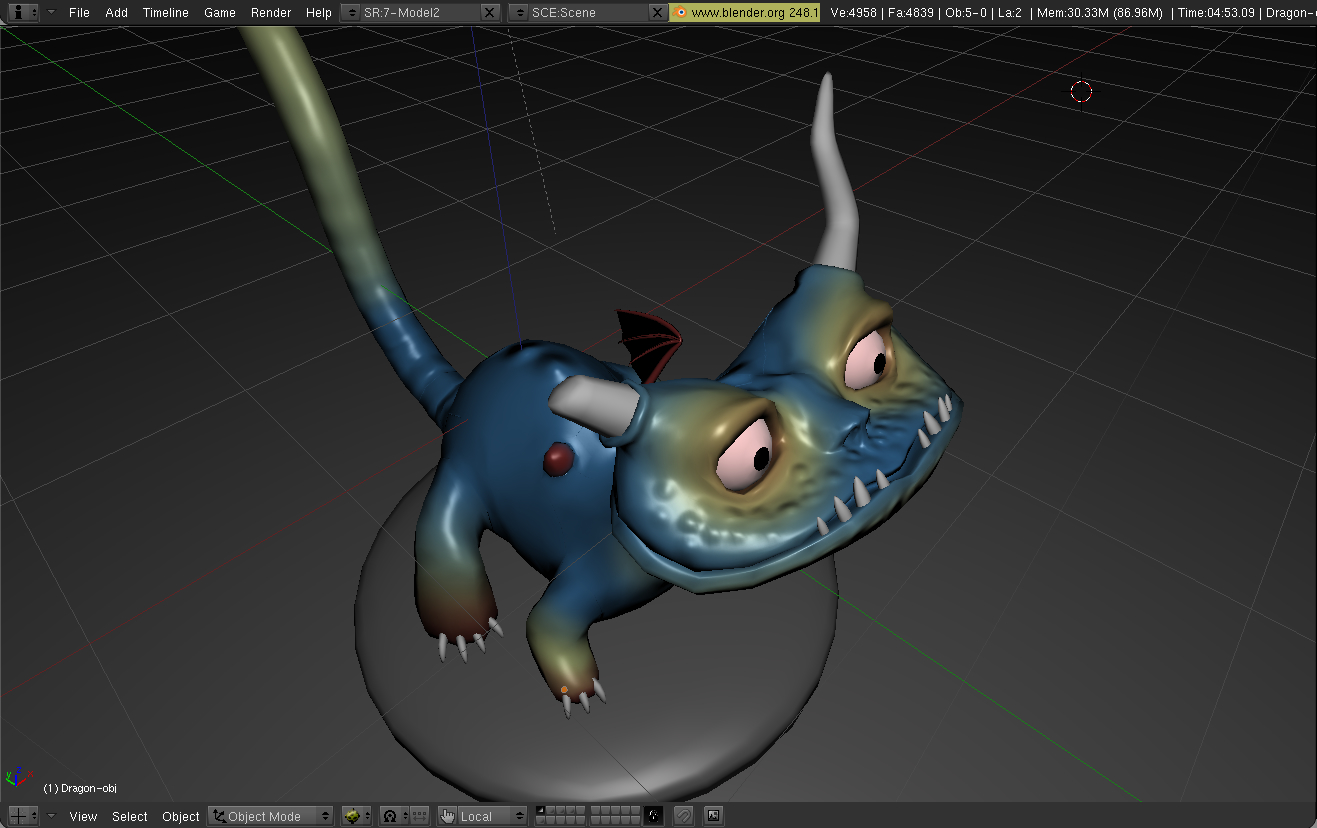The image size is (1317, 828).
Task: Click the 3D transform manipulator hand icon
Action: (x=447, y=816)
